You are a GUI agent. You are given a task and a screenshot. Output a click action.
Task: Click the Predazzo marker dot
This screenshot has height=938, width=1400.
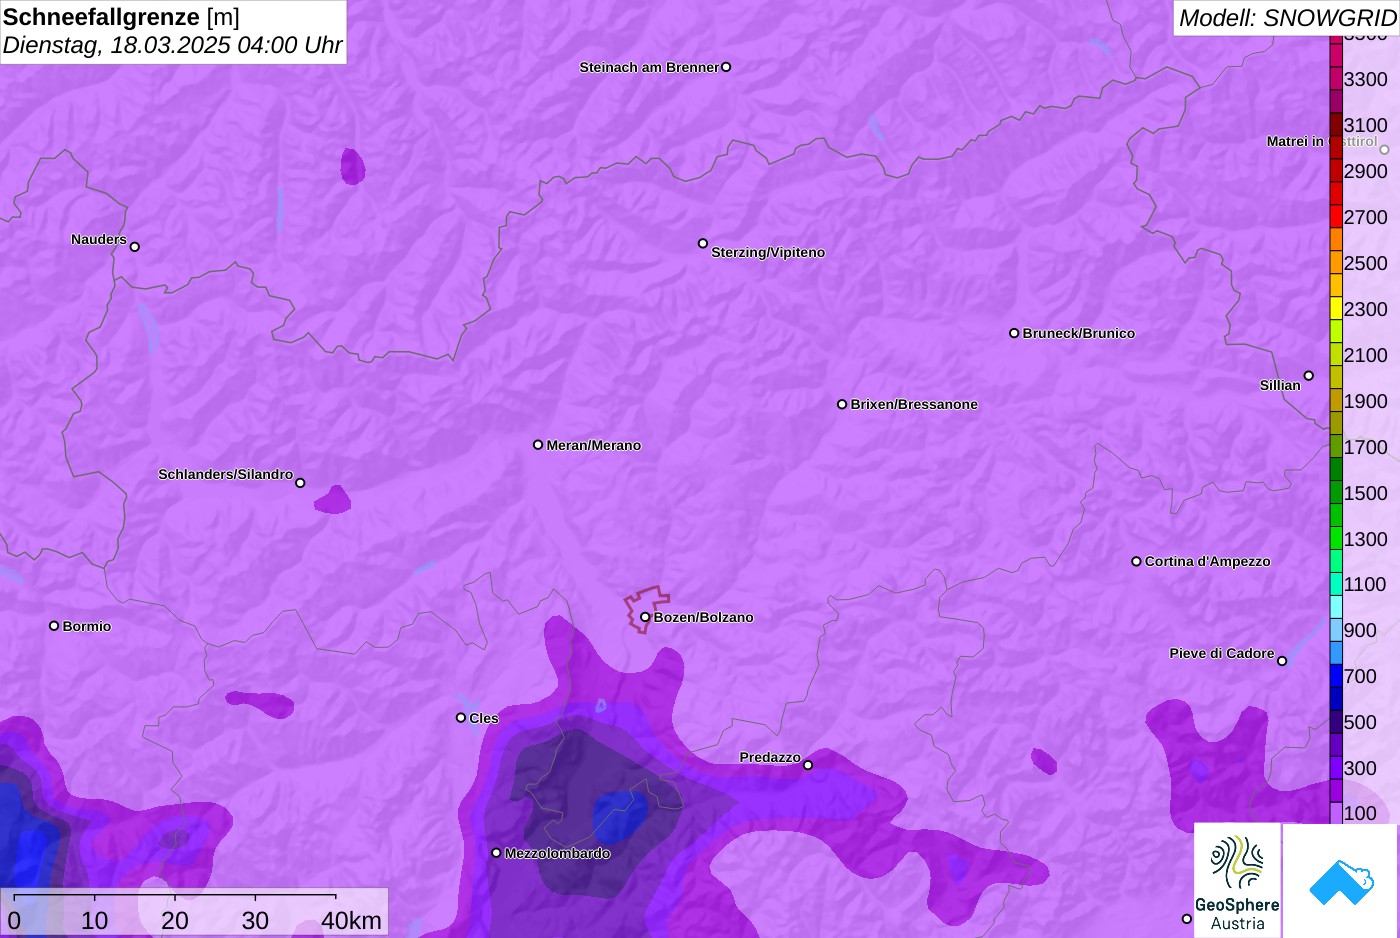(808, 765)
